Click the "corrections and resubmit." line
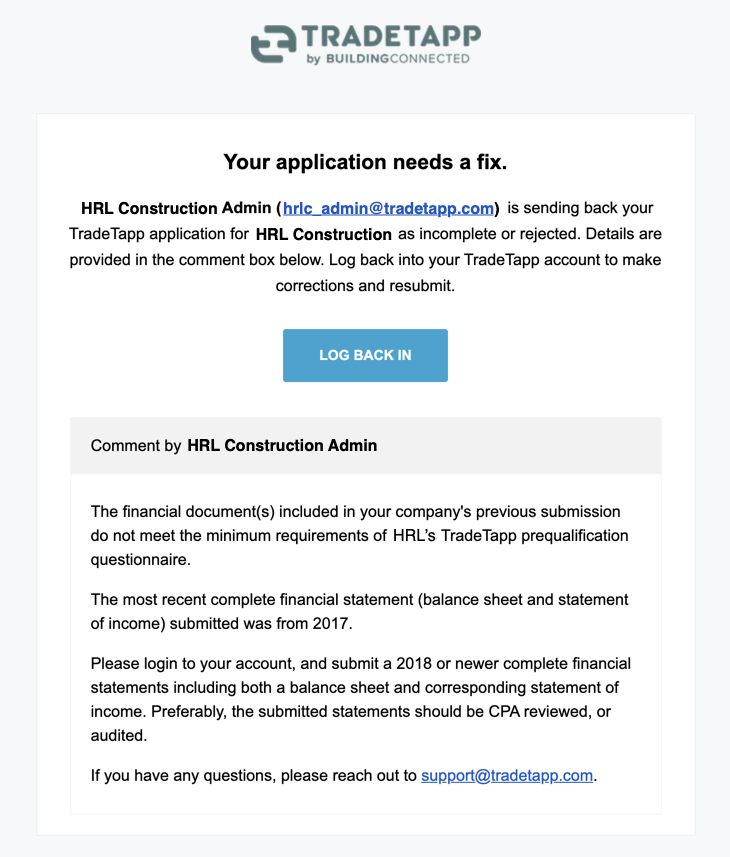Image resolution: width=730 pixels, height=857 pixels. [x=365, y=285]
